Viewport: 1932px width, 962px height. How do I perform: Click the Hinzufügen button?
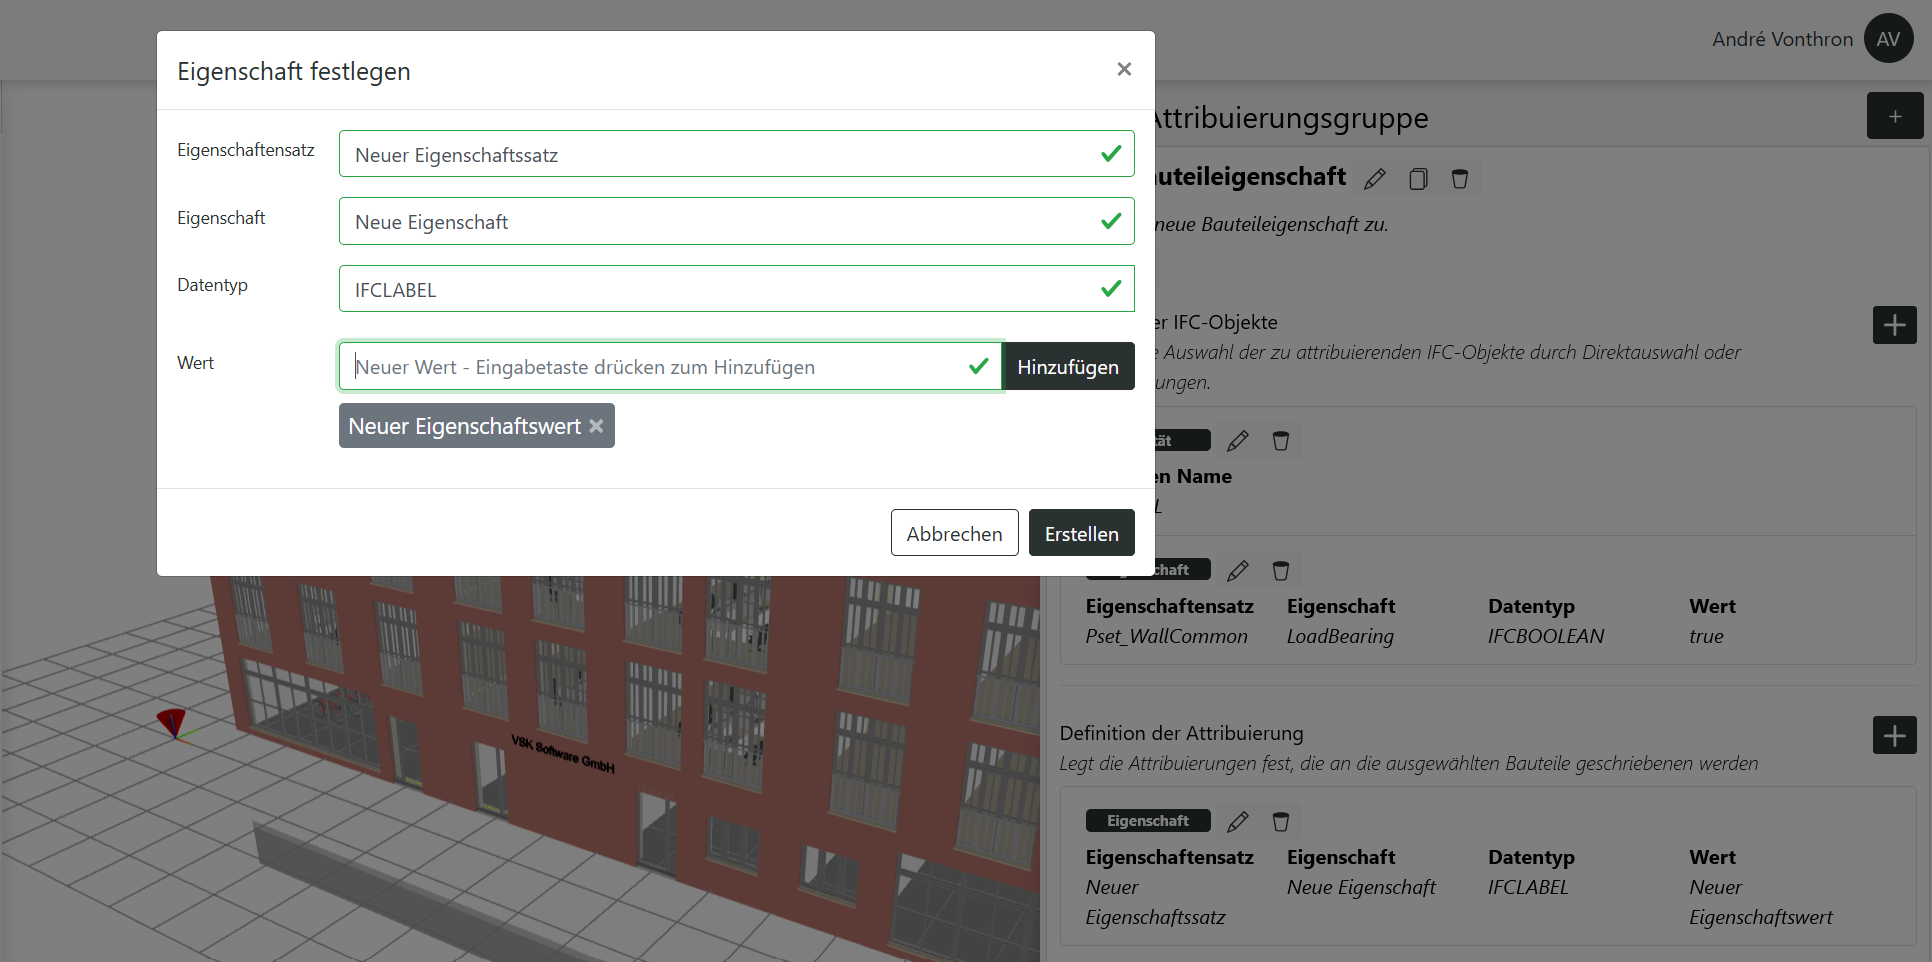coord(1068,366)
